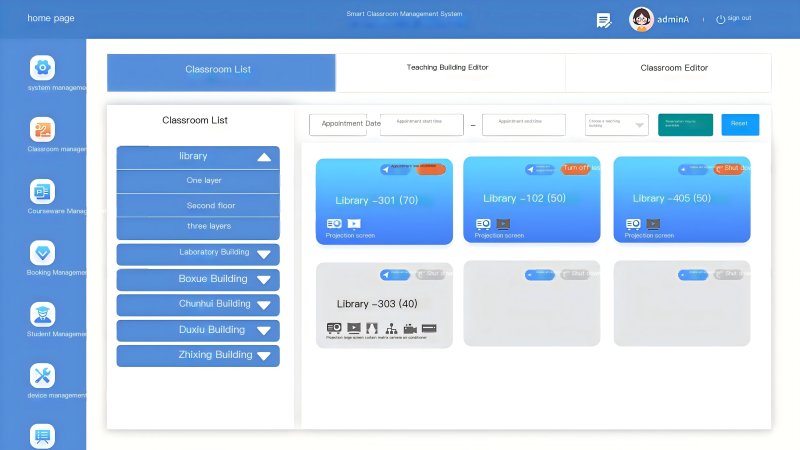Click the adminA avatar picture
This screenshot has height=450, width=800.
tap(641, 19)
